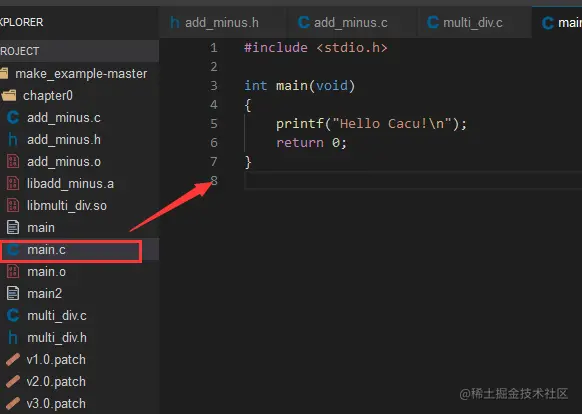Click line number 5 in the gutter
Screen dimensions: 582x414
[214, 124]
